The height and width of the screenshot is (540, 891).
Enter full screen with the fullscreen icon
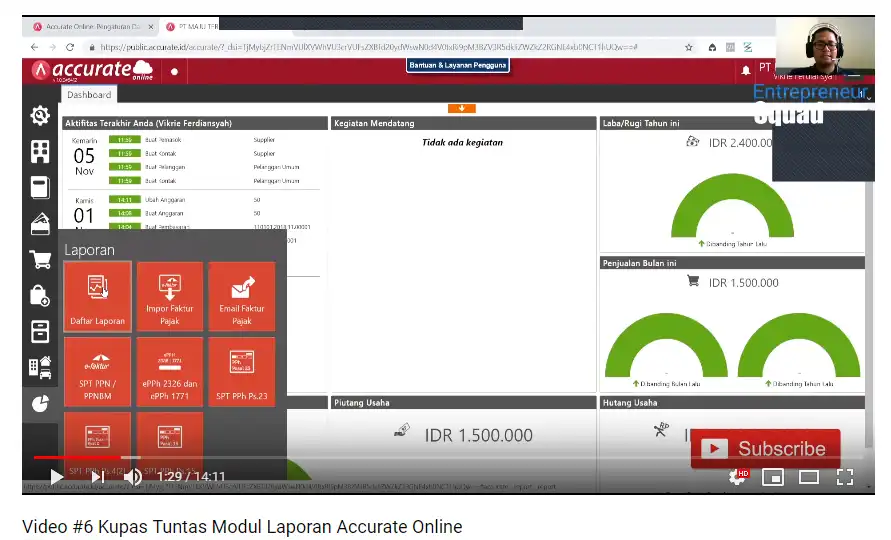(845, 477)
